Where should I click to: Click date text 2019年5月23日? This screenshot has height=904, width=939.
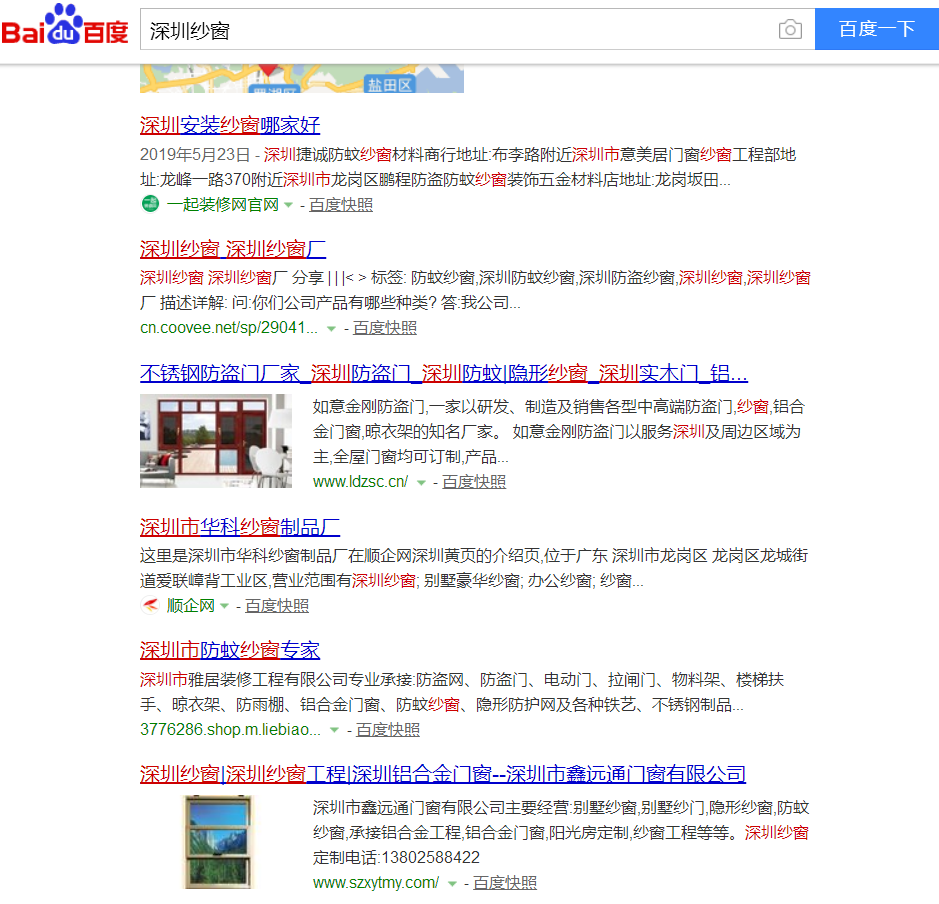195,154
